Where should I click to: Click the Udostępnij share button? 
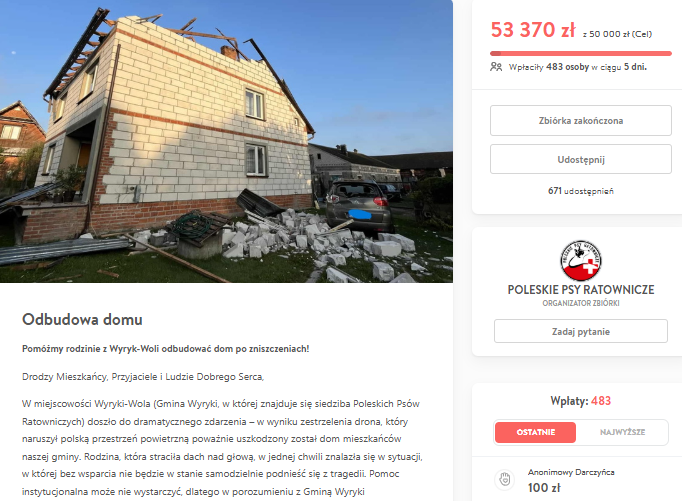[581, 159]
